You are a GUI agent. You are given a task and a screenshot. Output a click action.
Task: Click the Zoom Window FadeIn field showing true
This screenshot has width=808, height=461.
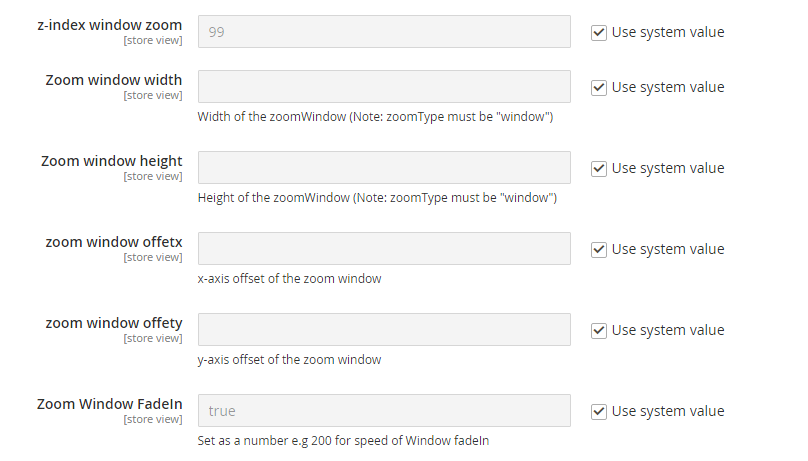pyautogui.click(x=384, y=411)
